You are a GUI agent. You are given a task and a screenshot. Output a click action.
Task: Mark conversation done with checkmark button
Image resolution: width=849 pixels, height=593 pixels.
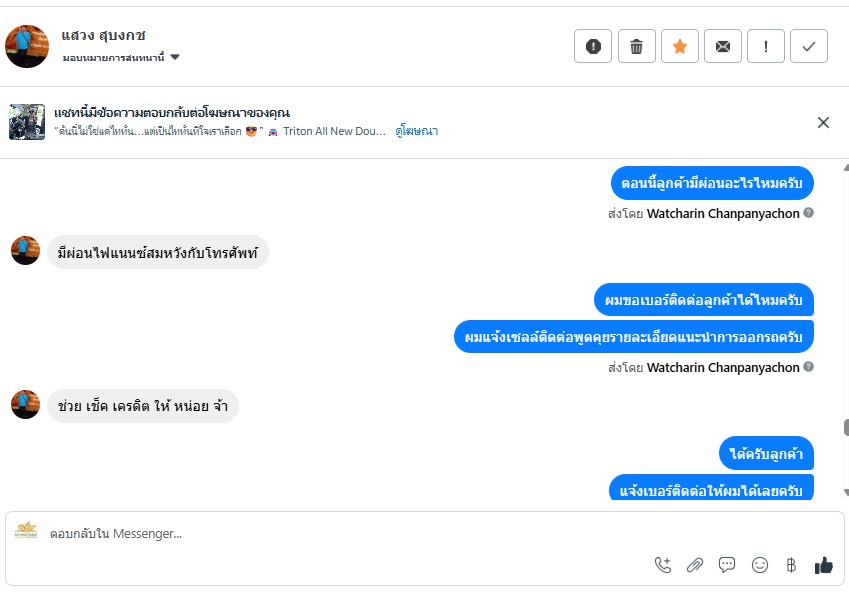point(809,46)
